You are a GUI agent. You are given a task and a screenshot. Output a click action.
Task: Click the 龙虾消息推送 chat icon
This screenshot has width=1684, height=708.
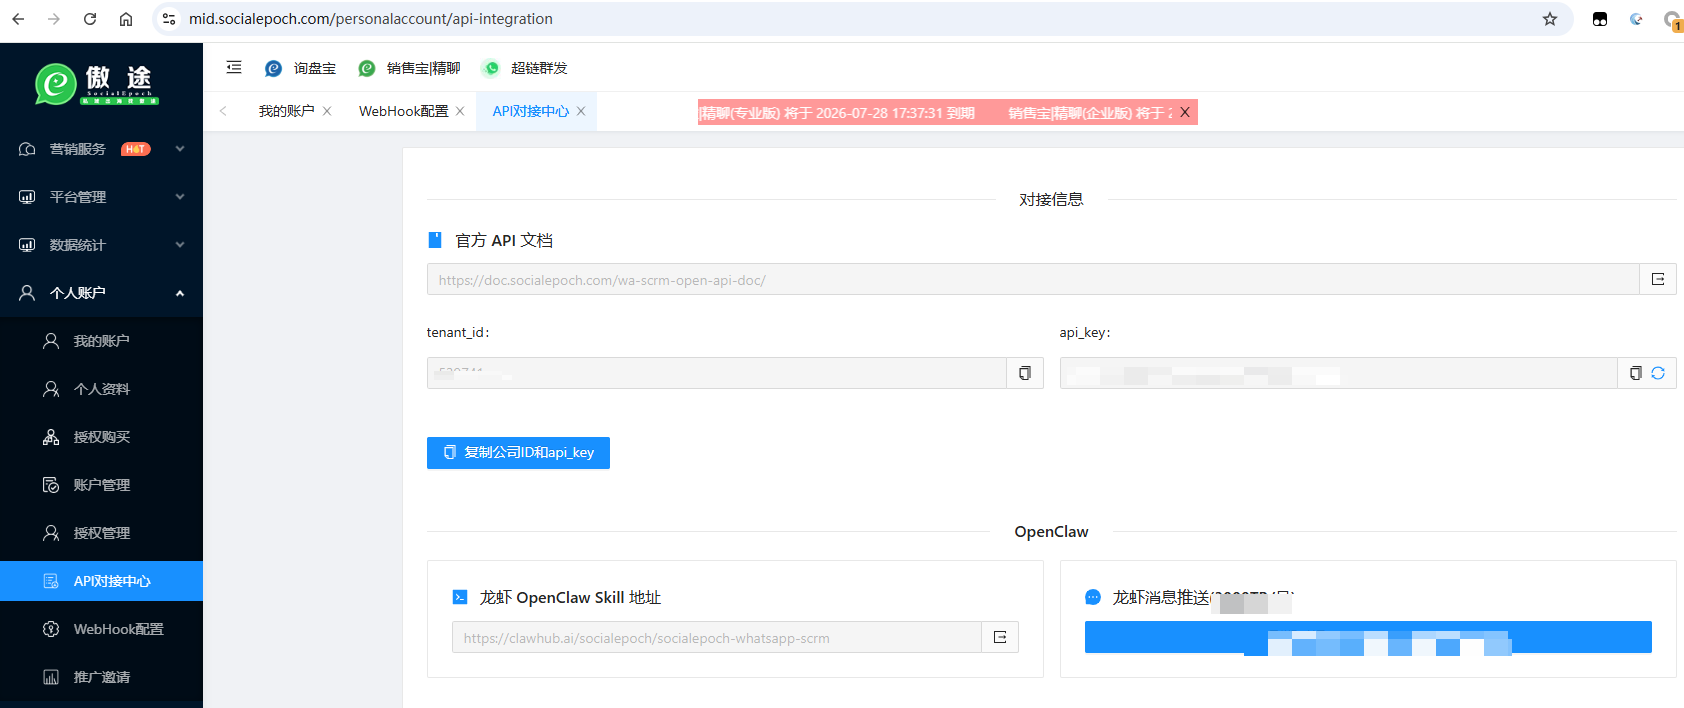coord(1093,597)
